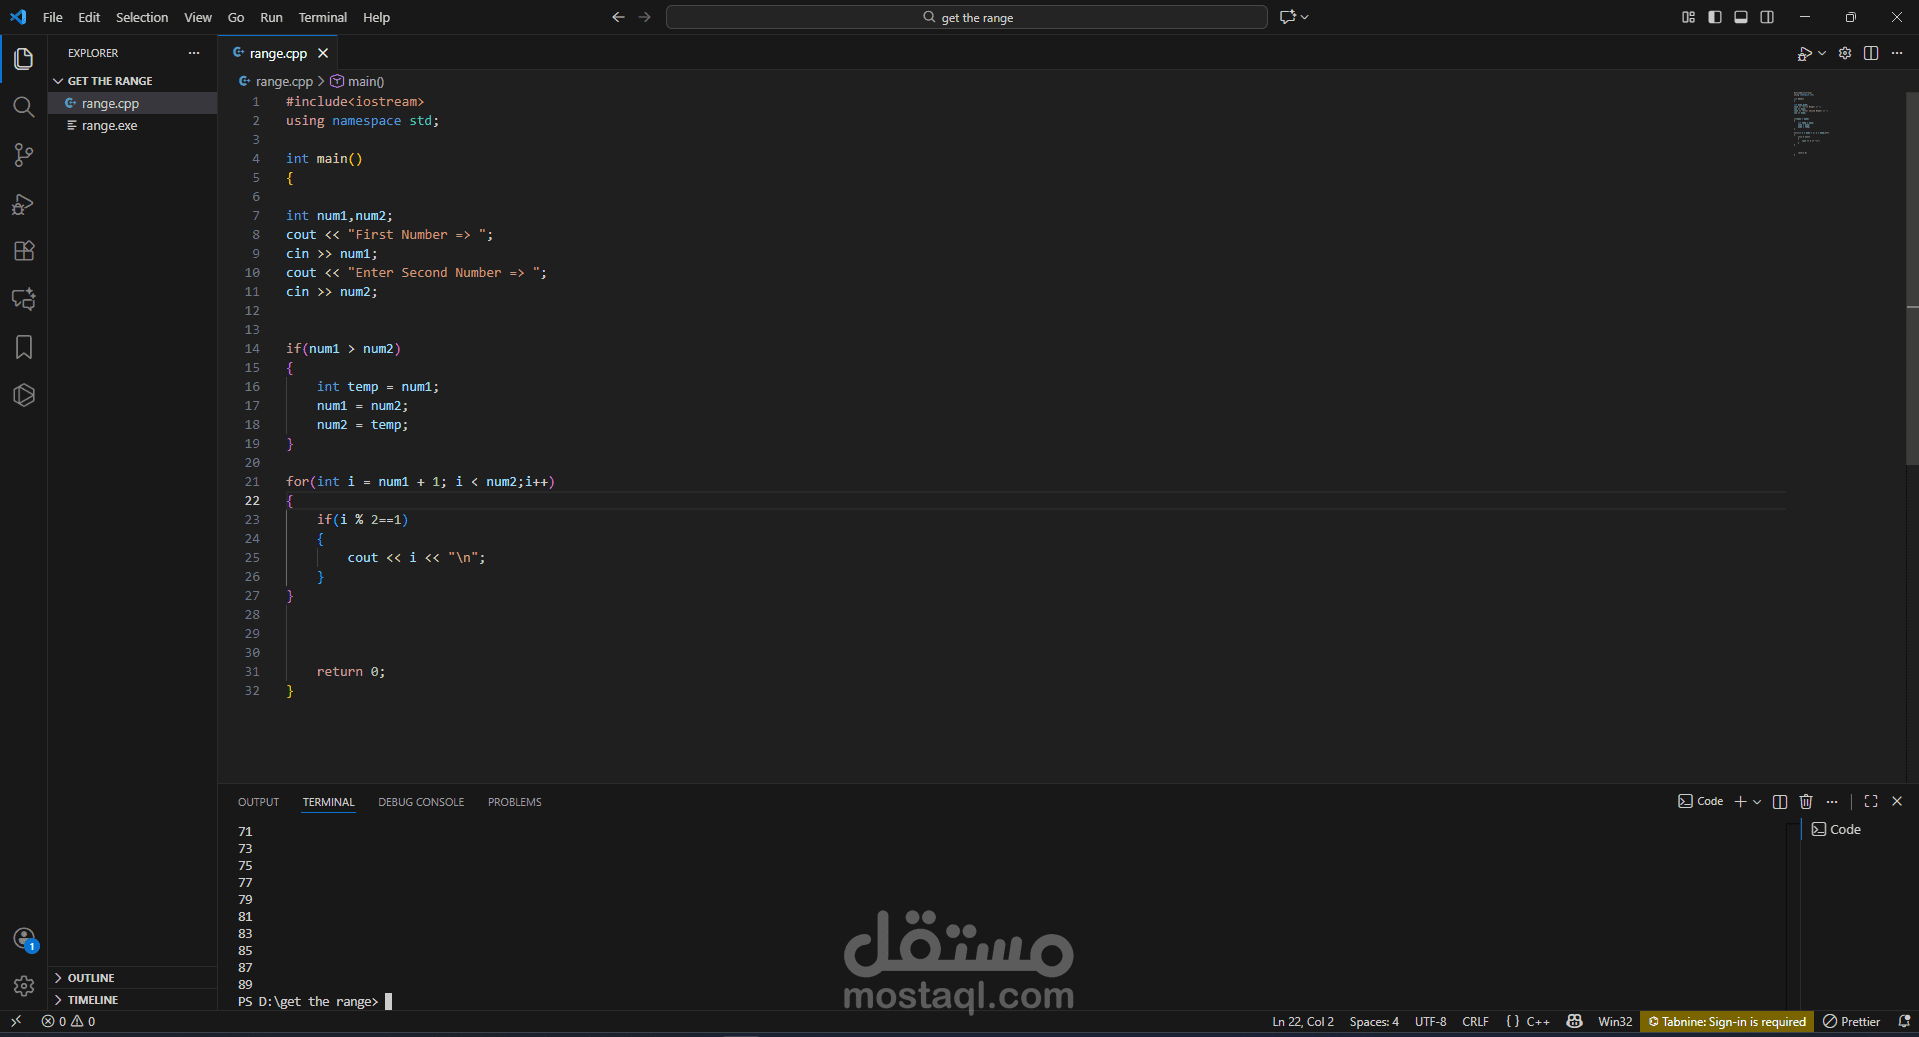Sign in to Tabnine from status bar
The width and height of the screenshot is (1919, 1037).
[1727, 1022]
